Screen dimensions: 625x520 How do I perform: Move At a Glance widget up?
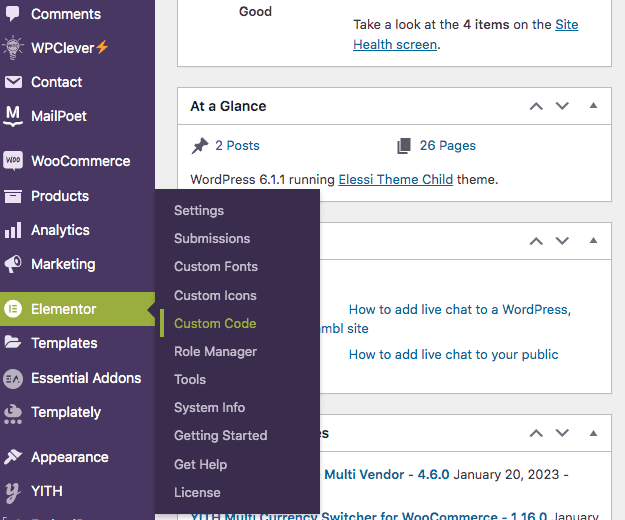(x=536, y=106)
